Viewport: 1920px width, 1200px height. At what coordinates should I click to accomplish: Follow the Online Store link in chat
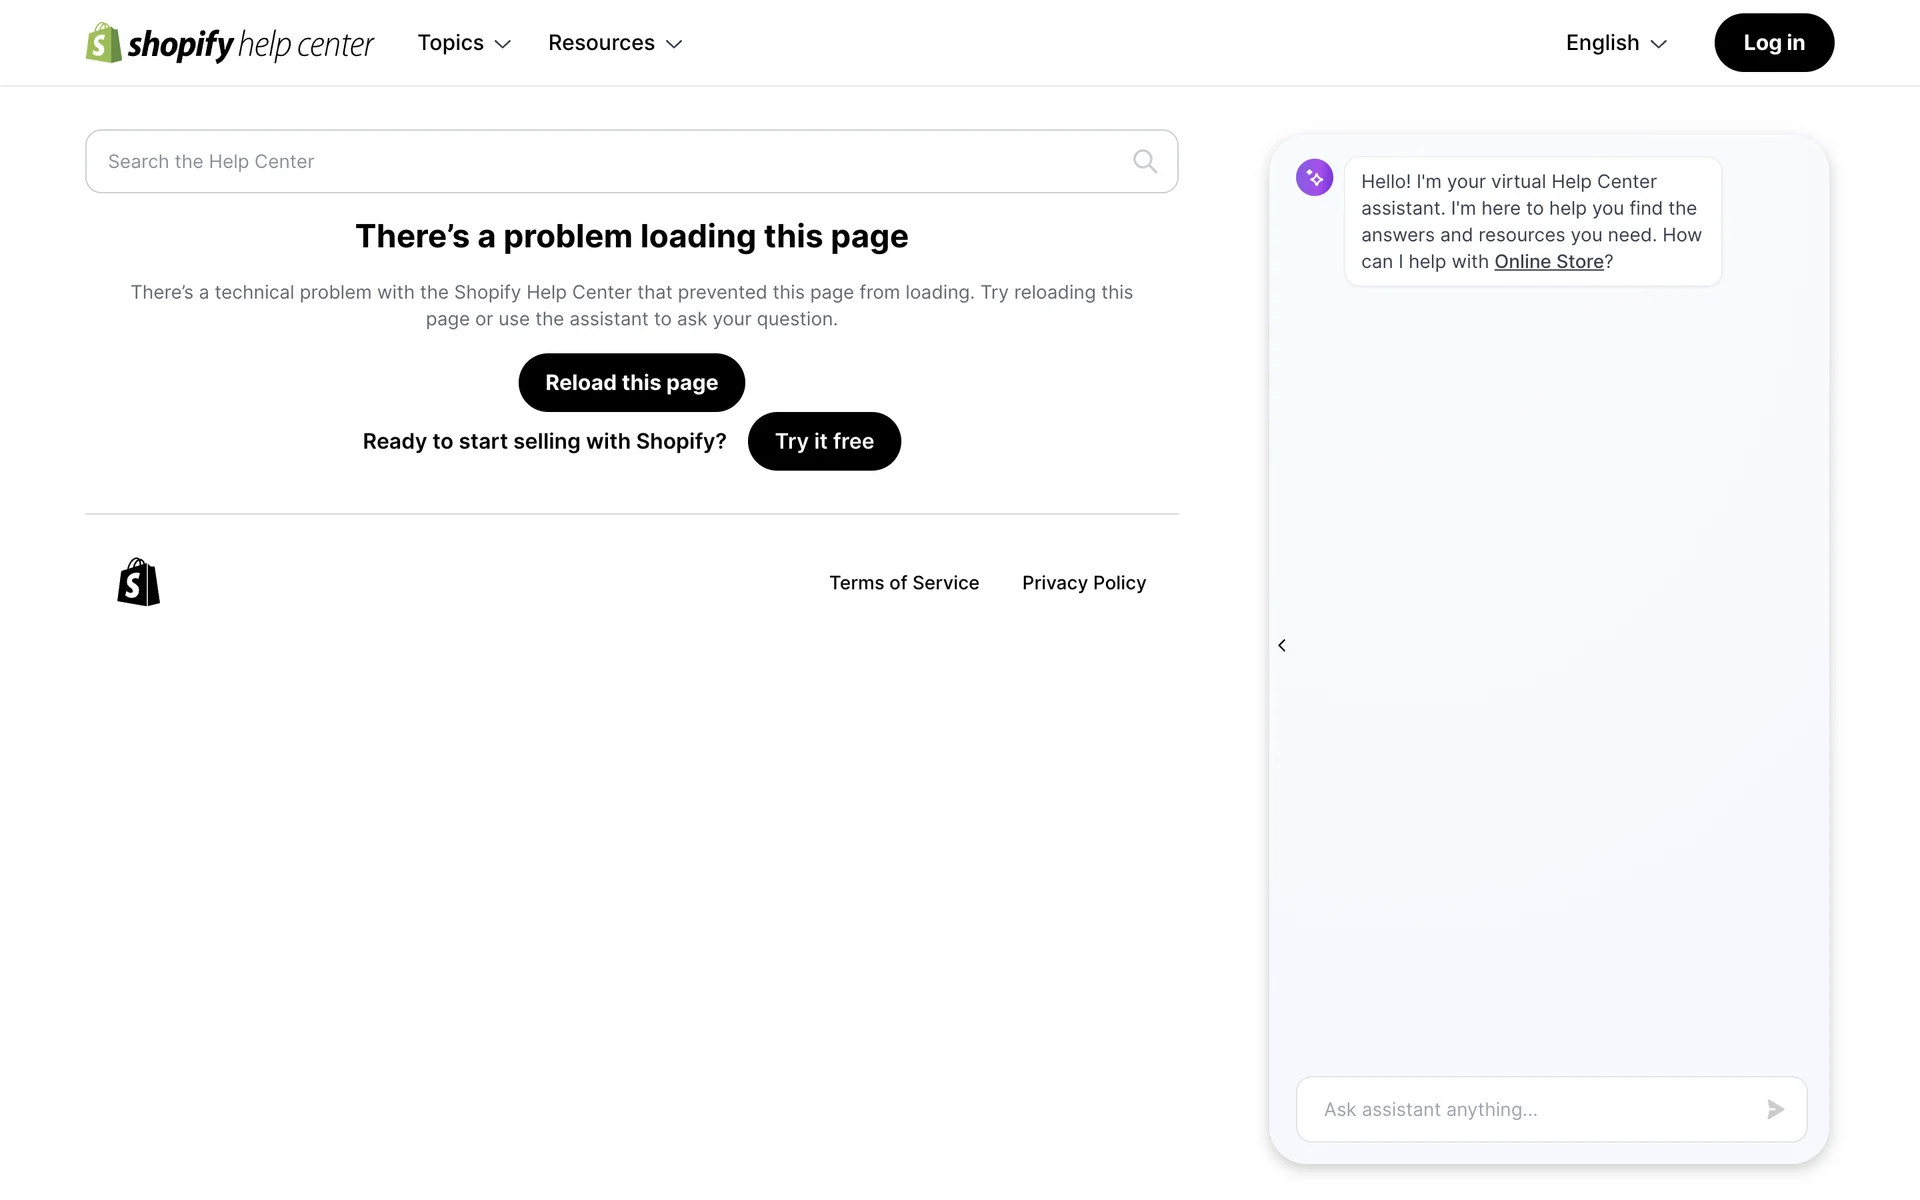point(1548,262)
